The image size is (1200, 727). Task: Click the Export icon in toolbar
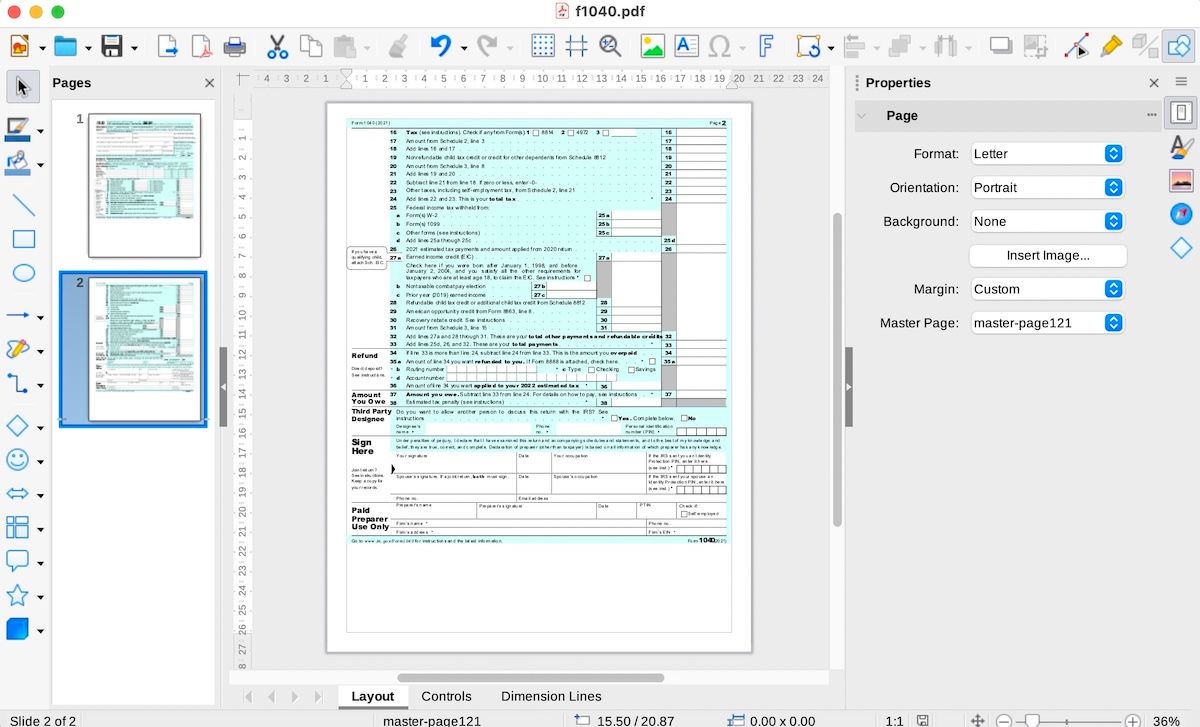pos(167,46)
